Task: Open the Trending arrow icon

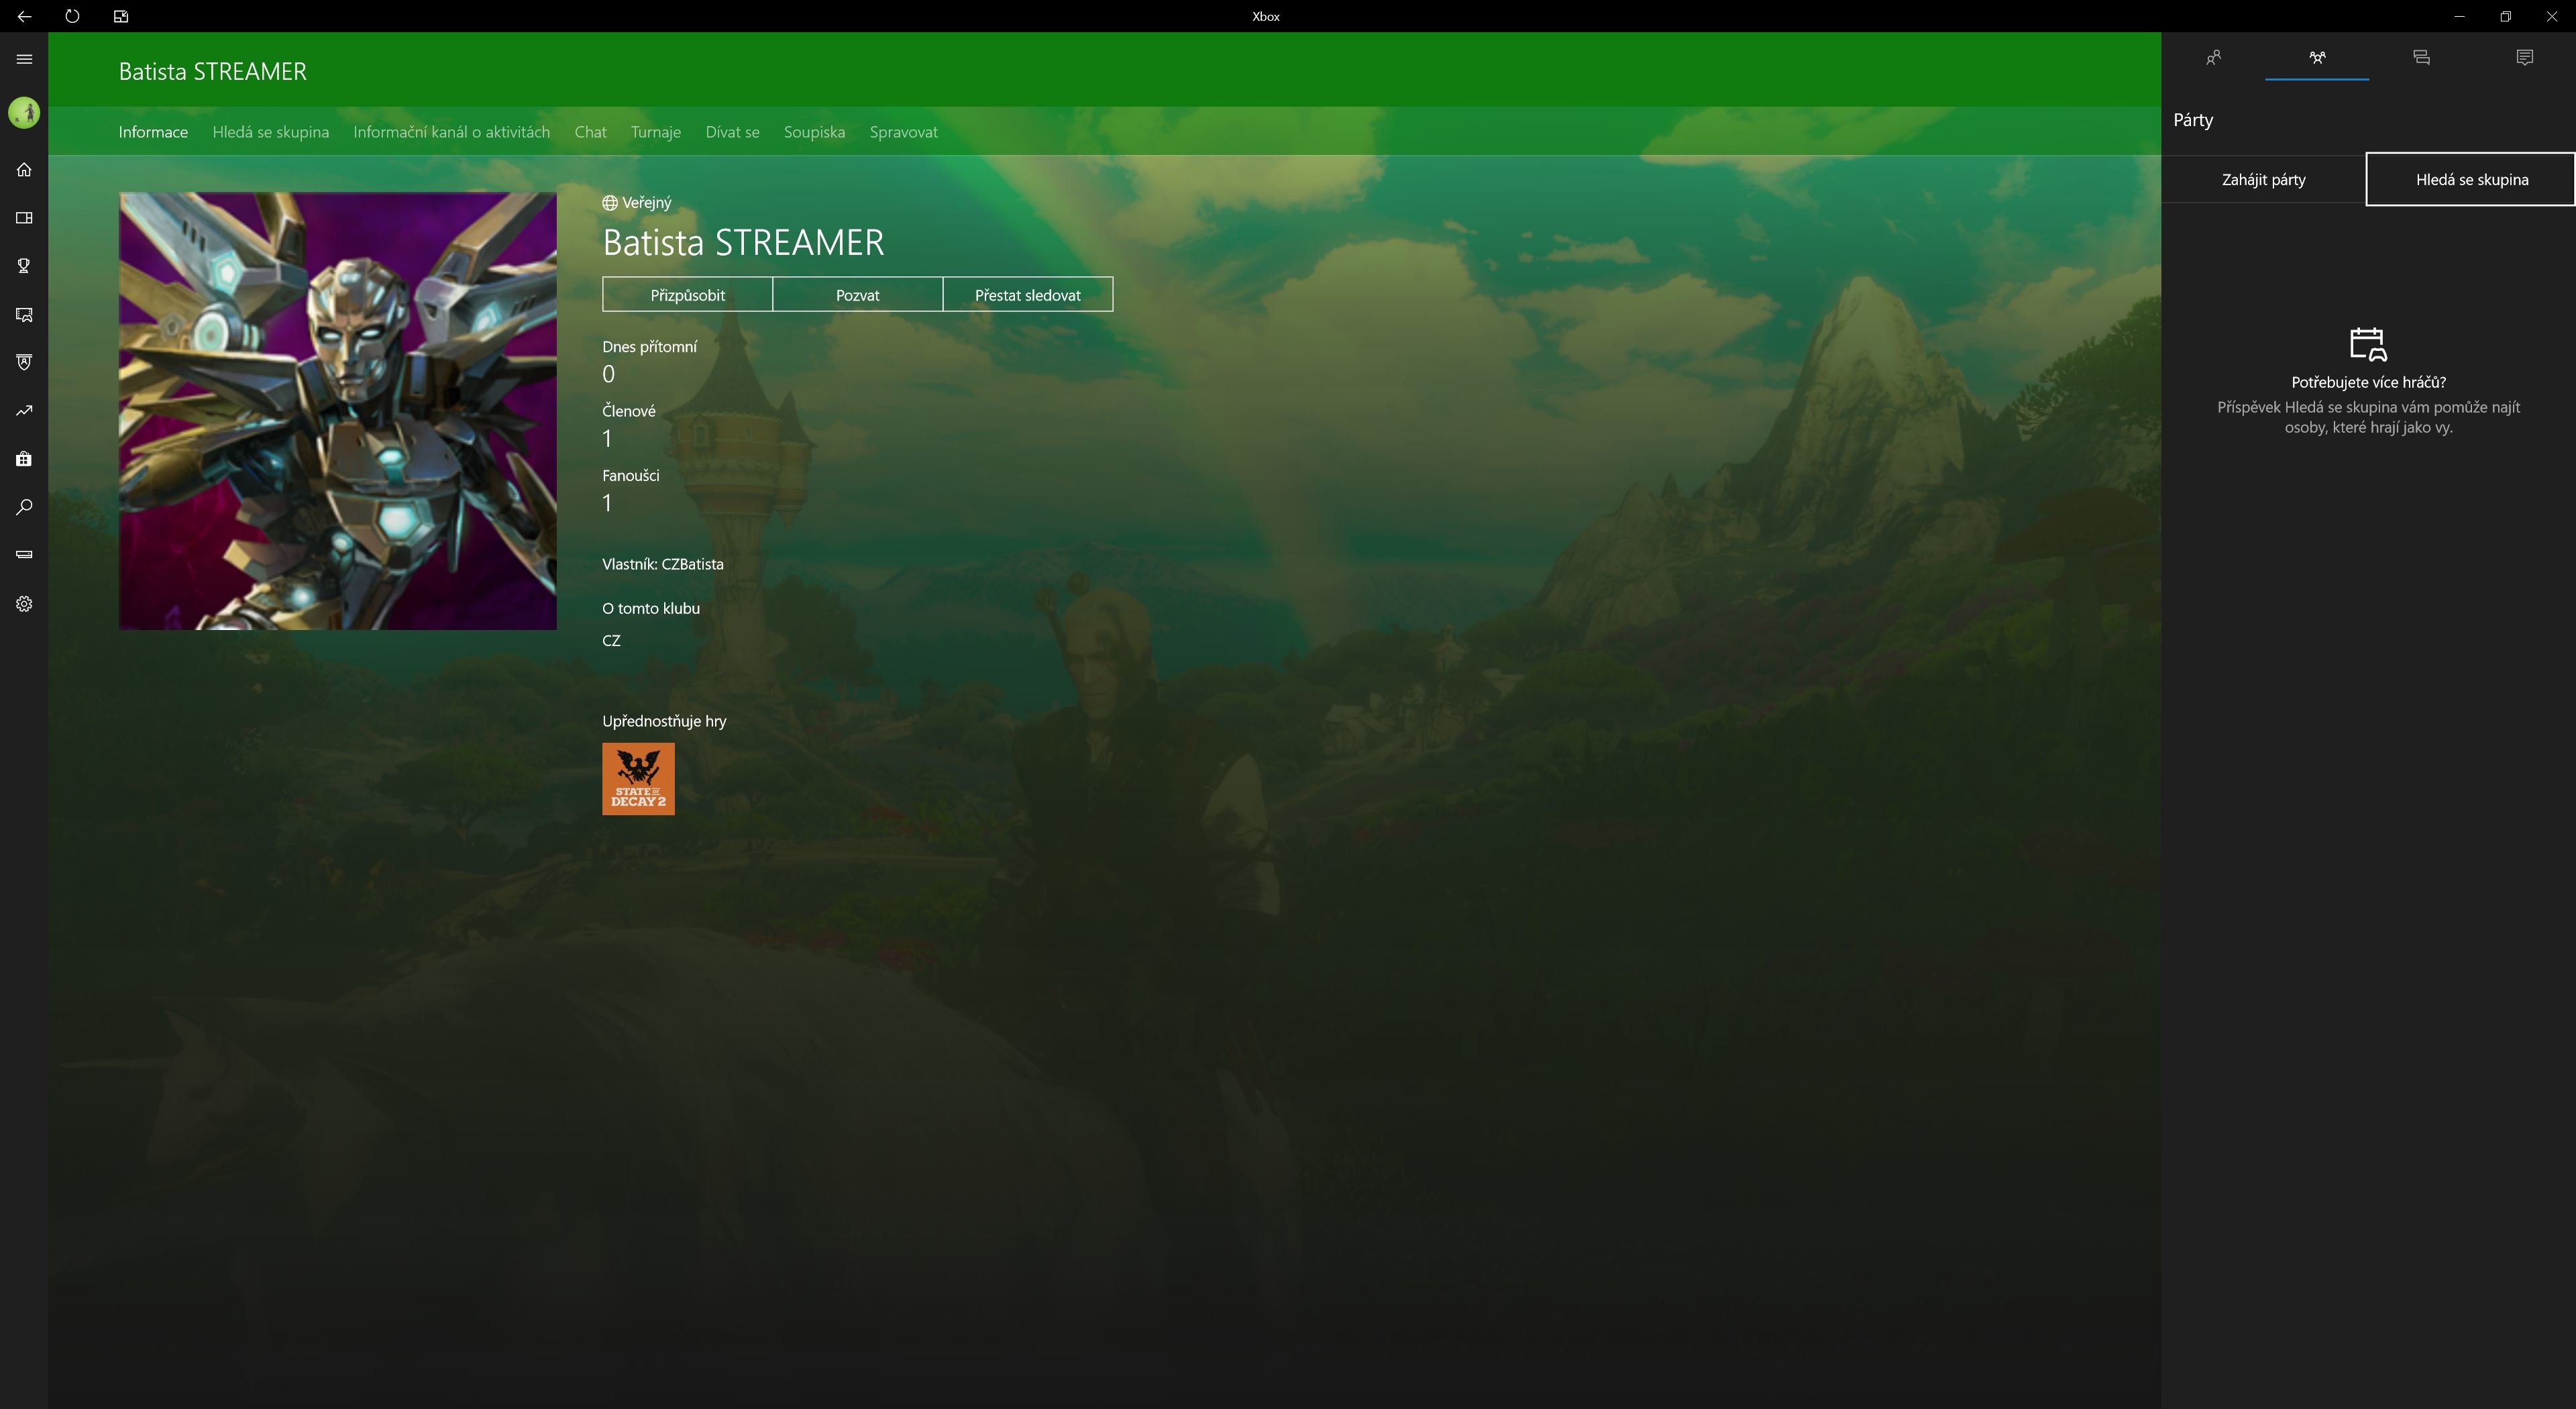Action: pyautogui.click(x=24, y=411)
